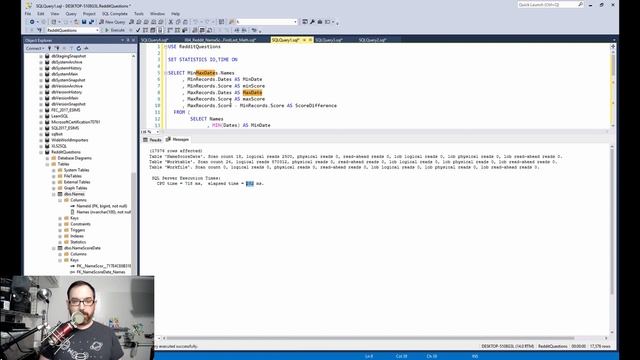The height and width of the screenshot is (360, 640).
Task: Switch to the Results tab
Action: pyautogui.click(x=153, y=140)
